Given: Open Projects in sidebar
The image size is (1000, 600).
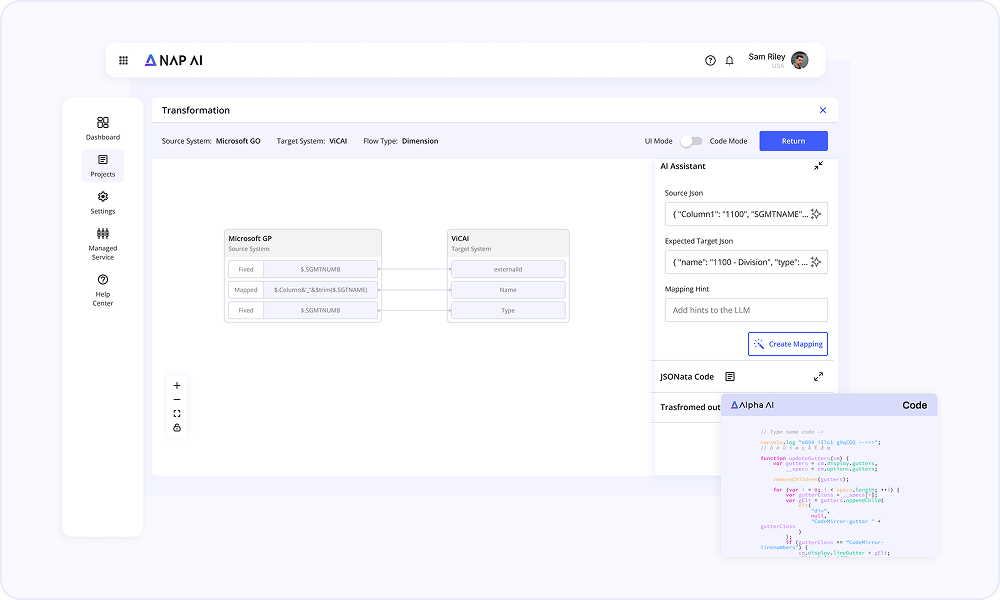Looking at the screenshot, I should (103, 166).
